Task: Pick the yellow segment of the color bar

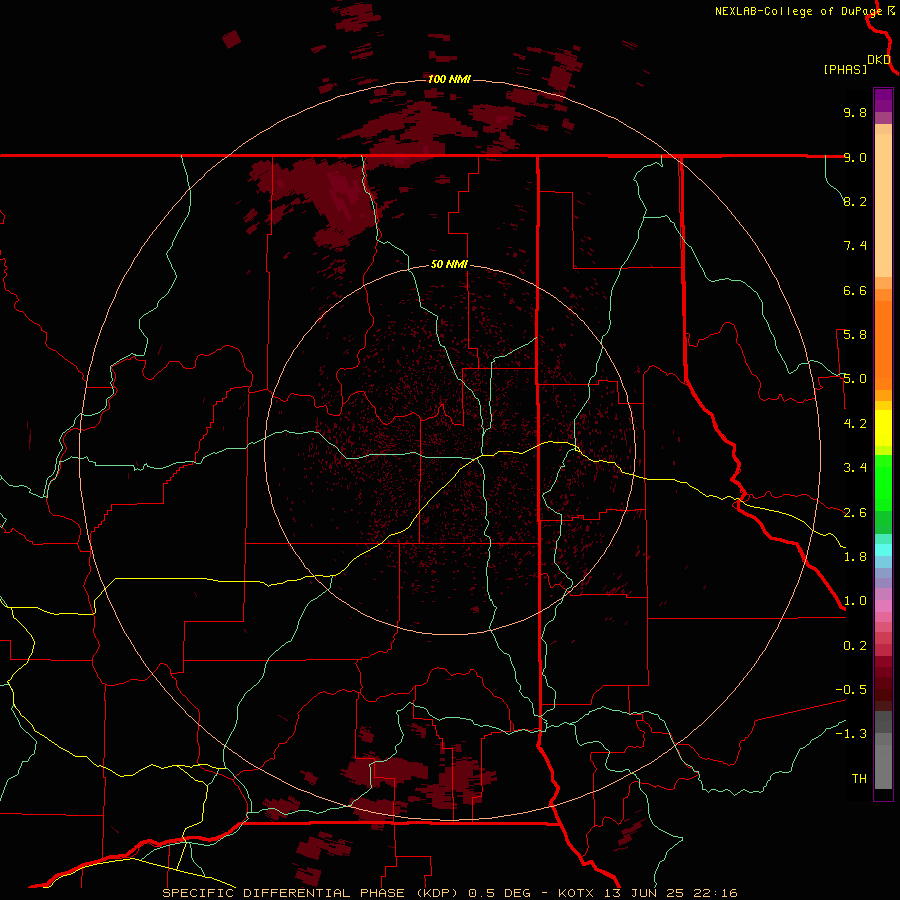Action: point(883,428)
